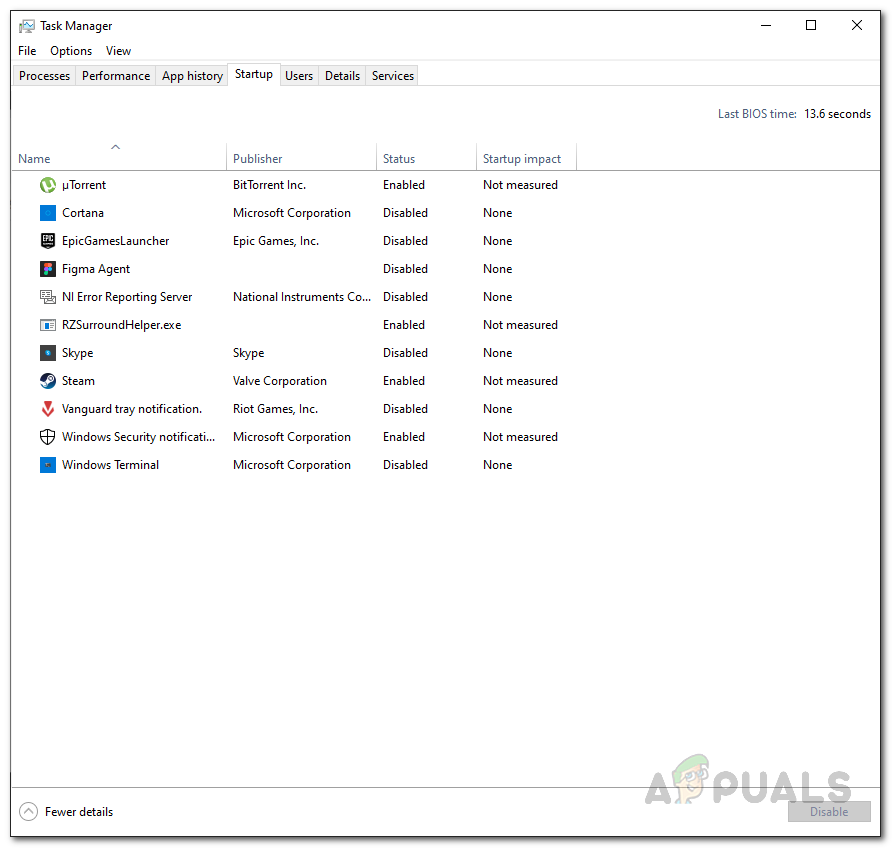Sort by the Name column header
892x848 pixels.
119,158
